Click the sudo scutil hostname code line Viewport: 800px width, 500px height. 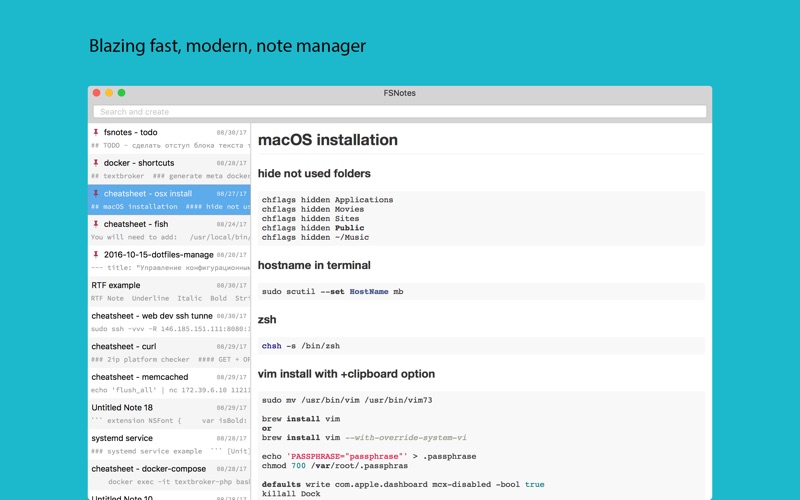tap(333, 292)
